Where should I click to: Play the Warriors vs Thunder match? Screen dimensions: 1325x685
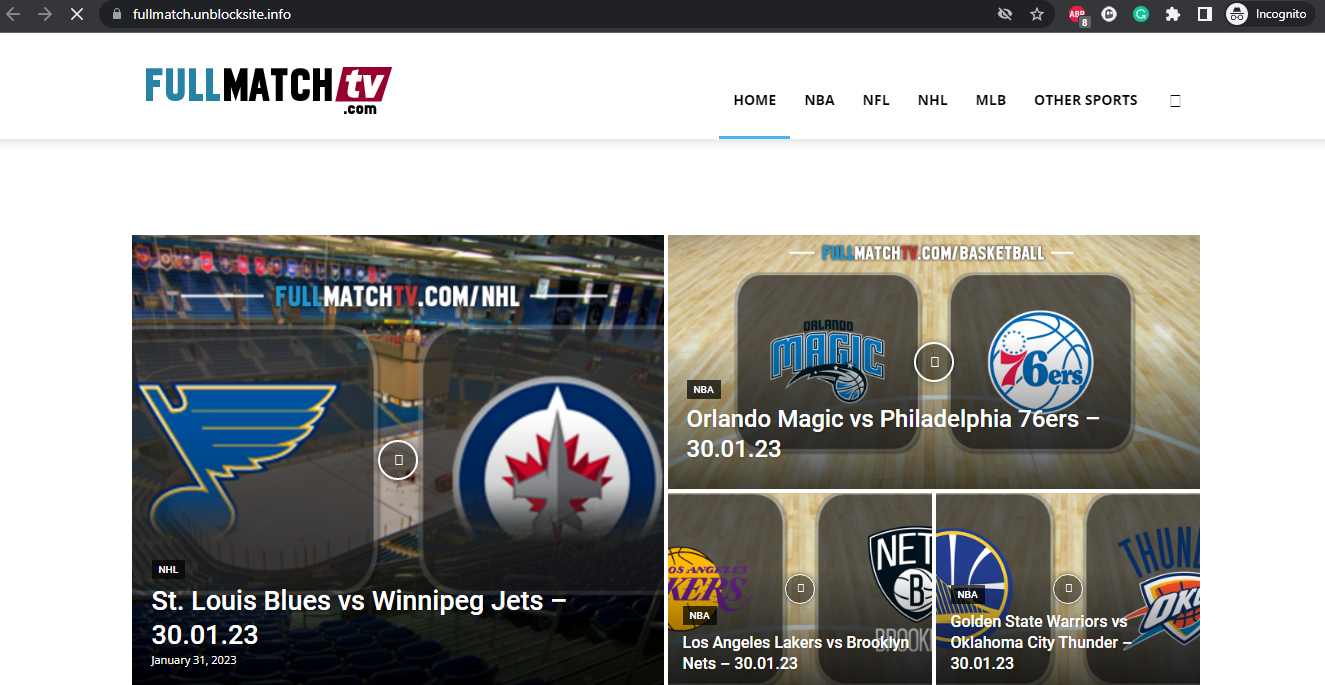(1067, 589)
